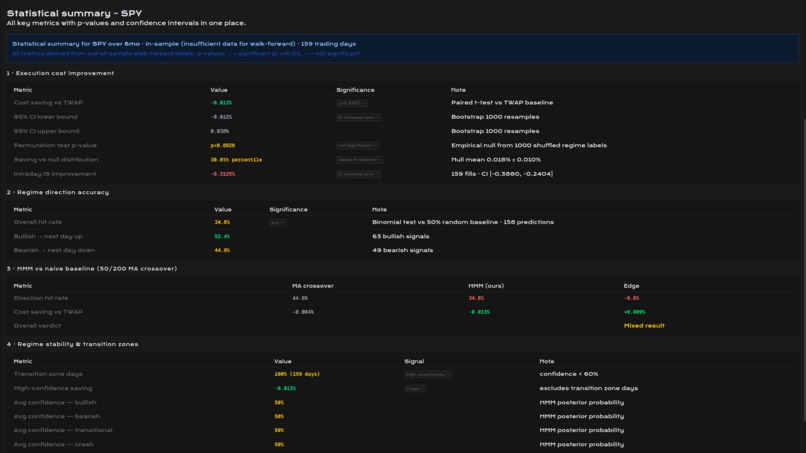Select the blue summary banner about 159 trading days
806x453 pixels.
pos(402,48)
